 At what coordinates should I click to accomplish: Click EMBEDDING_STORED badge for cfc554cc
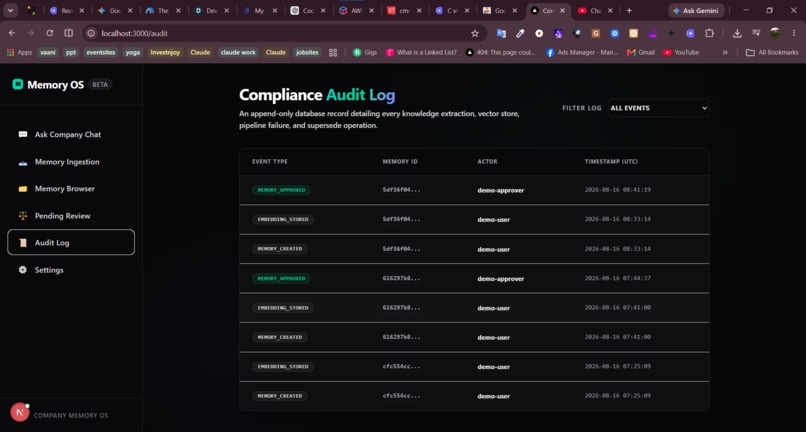283,367
